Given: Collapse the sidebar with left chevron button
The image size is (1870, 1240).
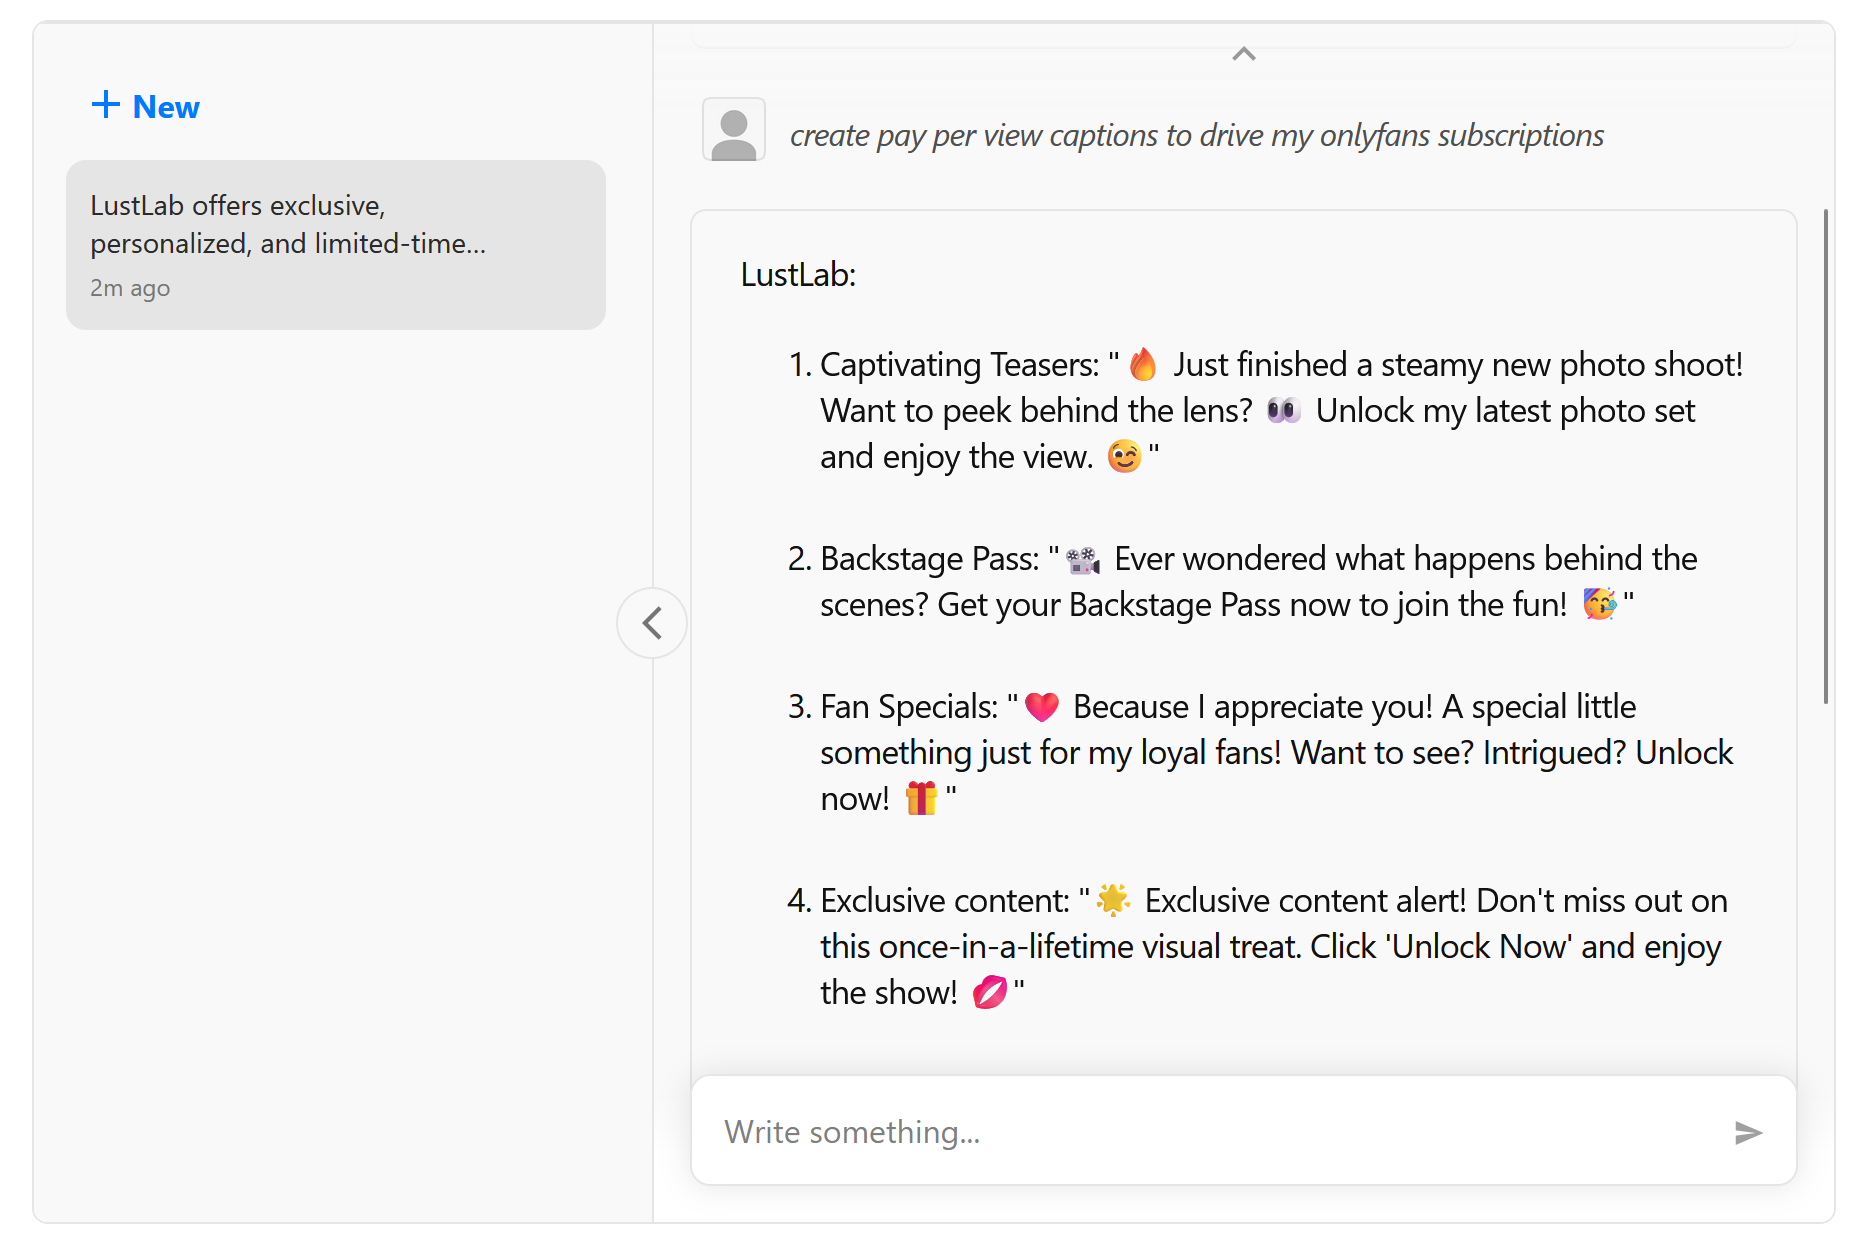Looking at the screenshot, I should coord(652,623).
